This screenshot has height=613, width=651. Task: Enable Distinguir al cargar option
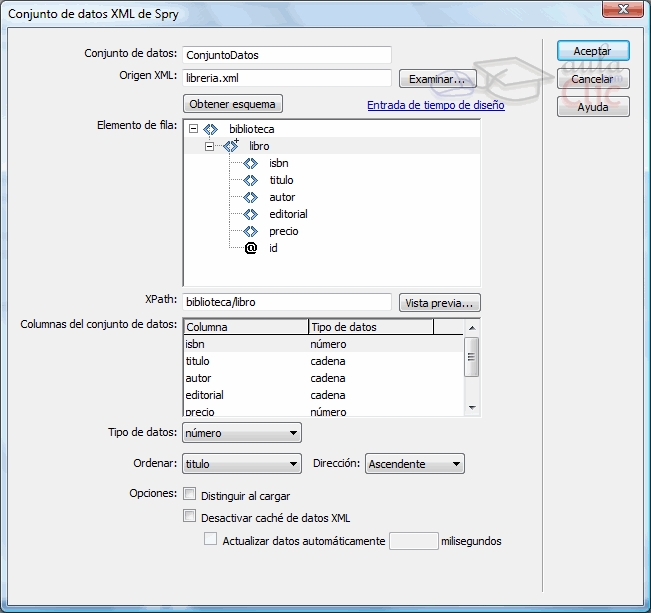point(189,494)
